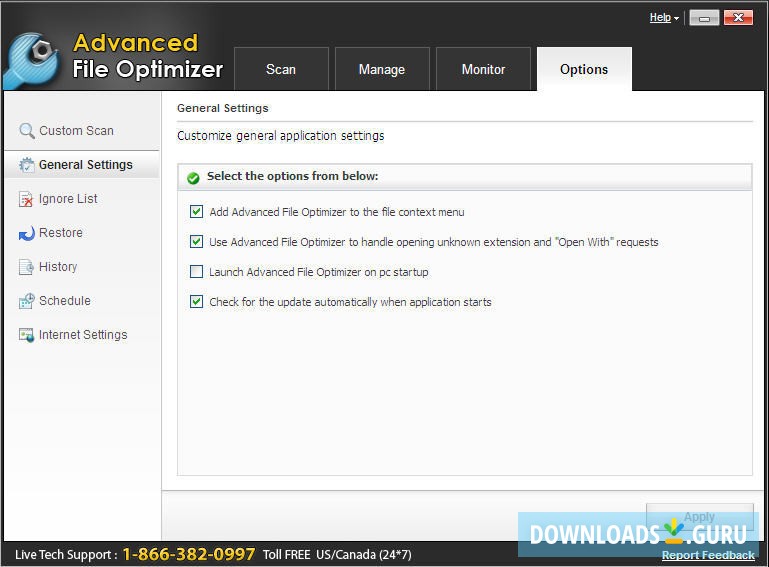Close the Advanced File Optimizer window
This screenshot has width=769, height=567.
point(738,18)
